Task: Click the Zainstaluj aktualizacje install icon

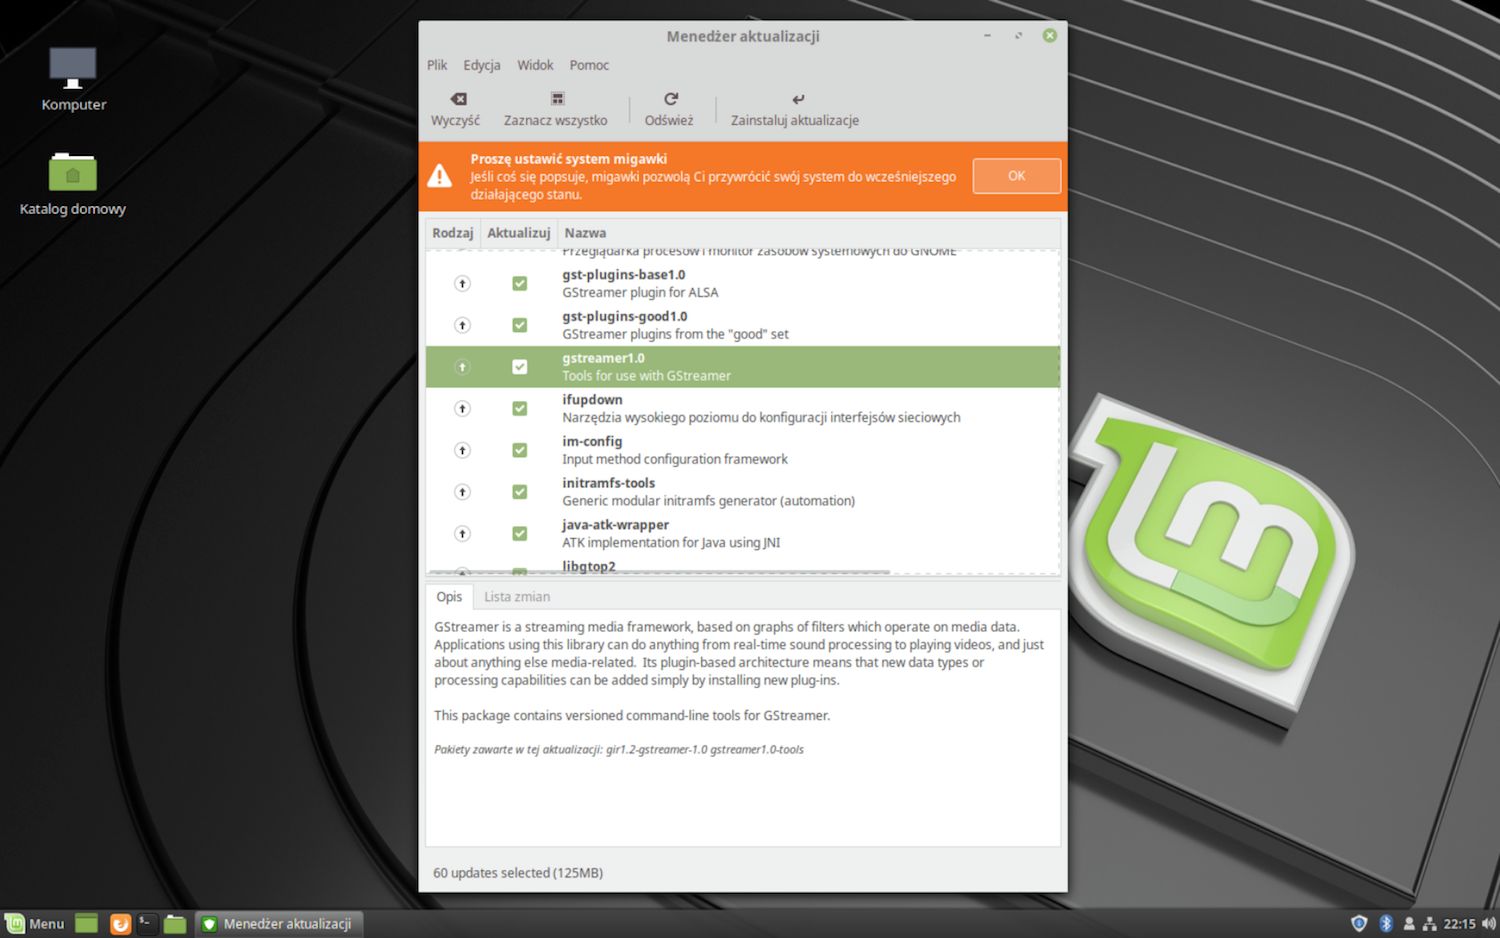Action: click(797, 99)
